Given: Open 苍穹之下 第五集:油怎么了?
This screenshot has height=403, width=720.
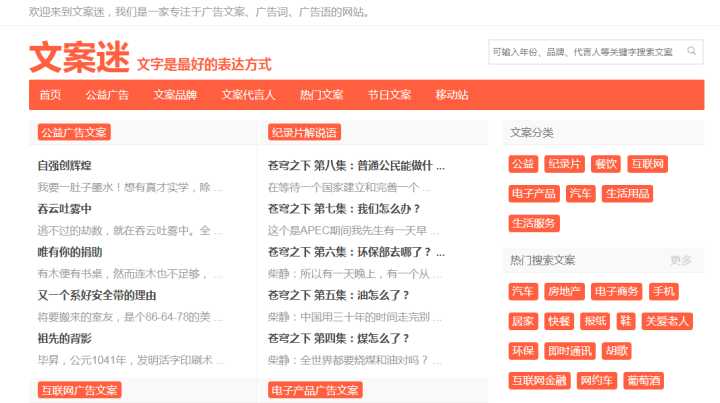Looking at the screenshot, I should coord(338,295).
